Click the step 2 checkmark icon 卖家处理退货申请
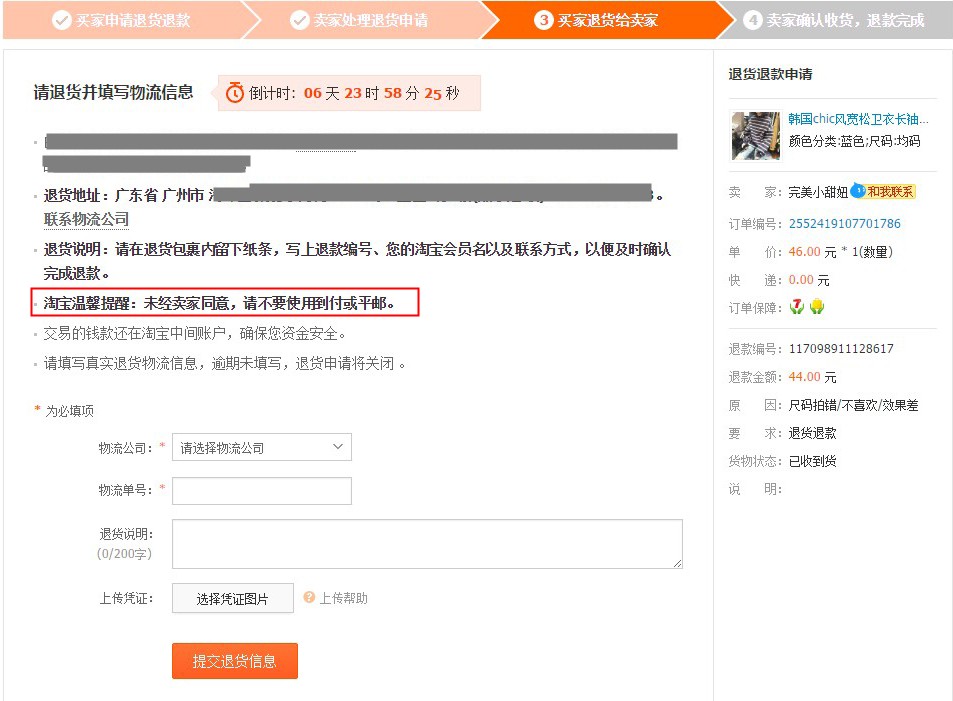 299,20
